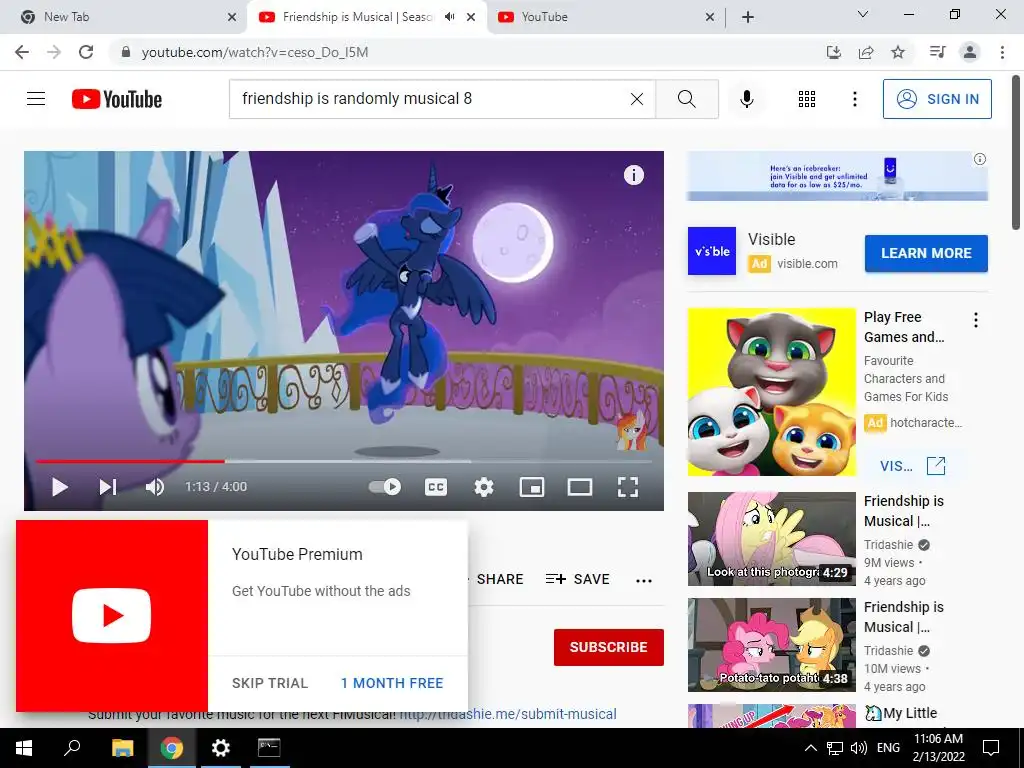Screen dimensions: 1024x768
Task: Open the YouTube hamburger guide menu
Action: (x=36, y=99)
